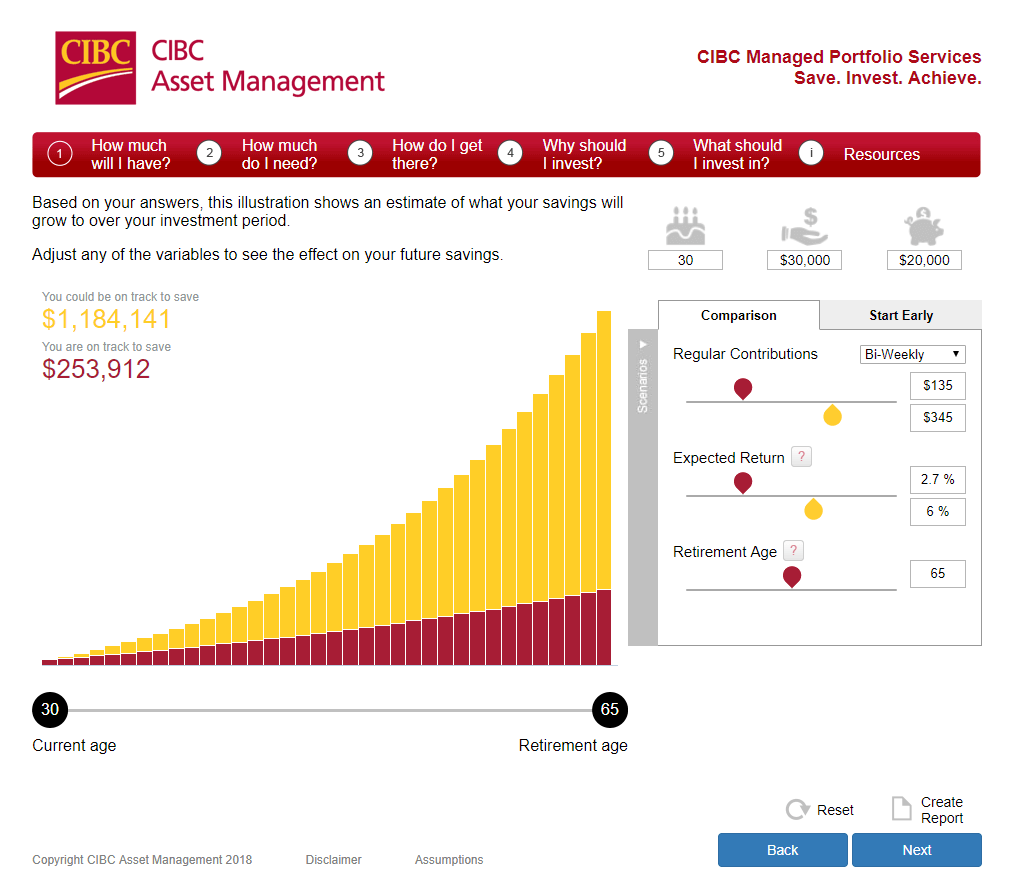Edit the 6 % expected return field
Viewport: 1014px width, 875px height.
(938, 512)
